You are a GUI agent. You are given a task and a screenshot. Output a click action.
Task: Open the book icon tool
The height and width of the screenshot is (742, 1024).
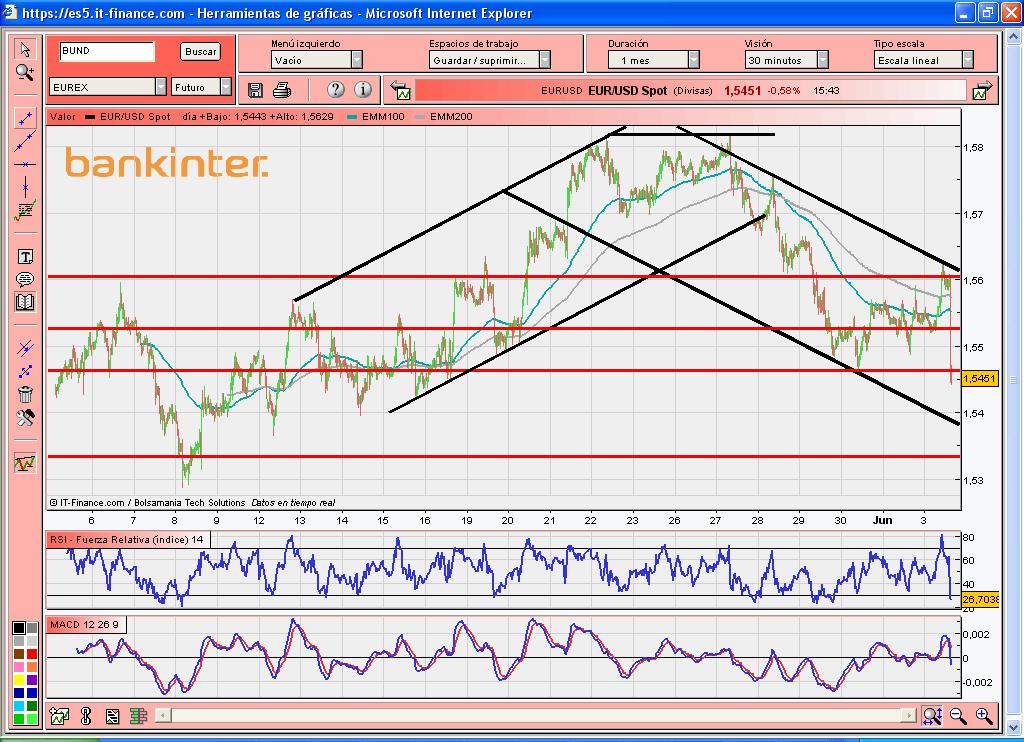tap(25, 302)
